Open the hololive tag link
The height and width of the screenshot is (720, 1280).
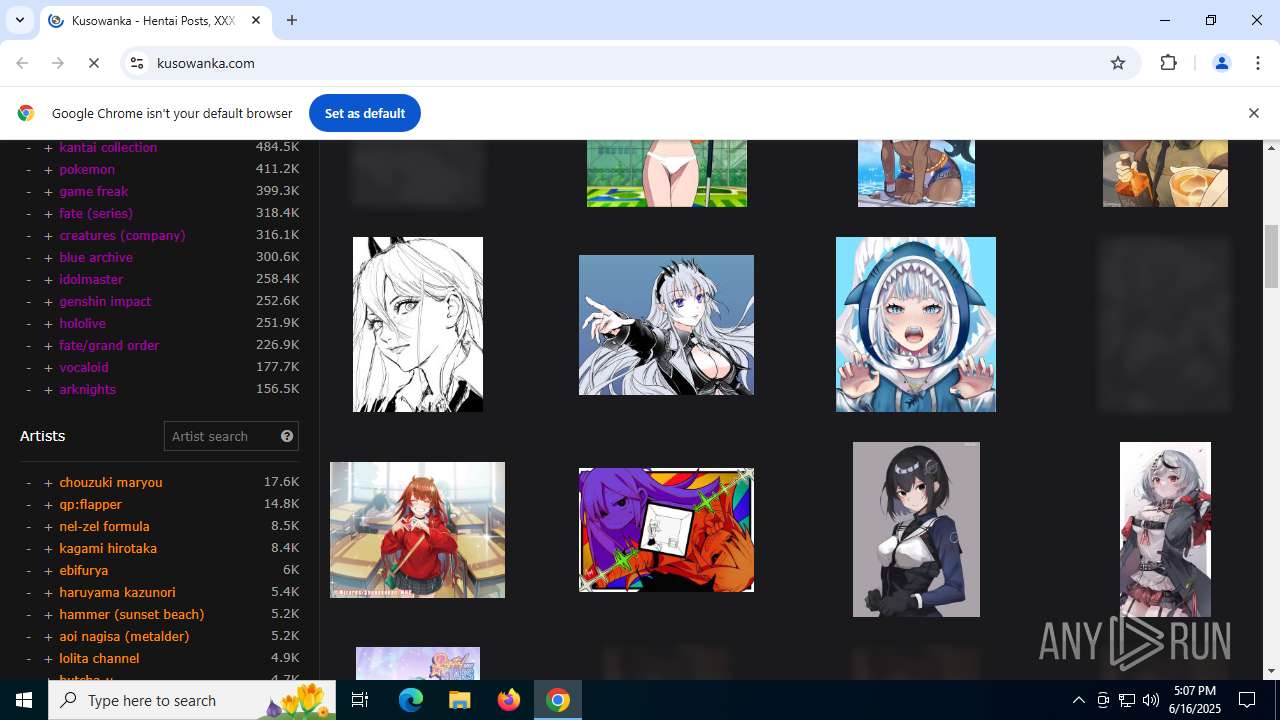(x=82, y=323)
